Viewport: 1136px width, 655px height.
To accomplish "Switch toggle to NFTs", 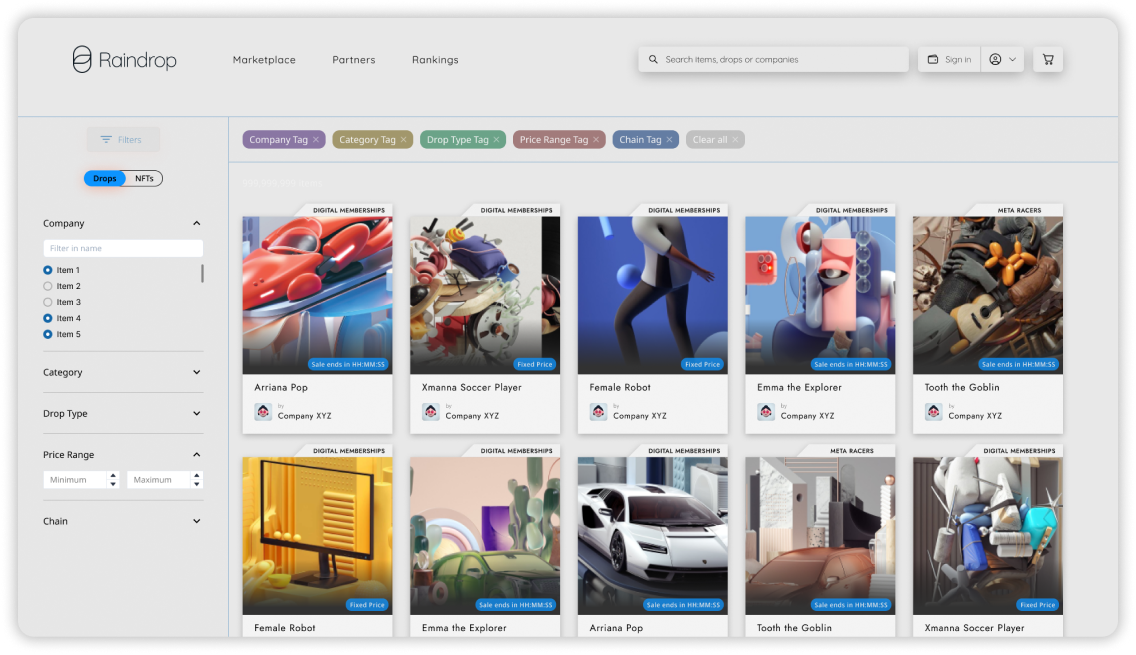I will point(144,179).
